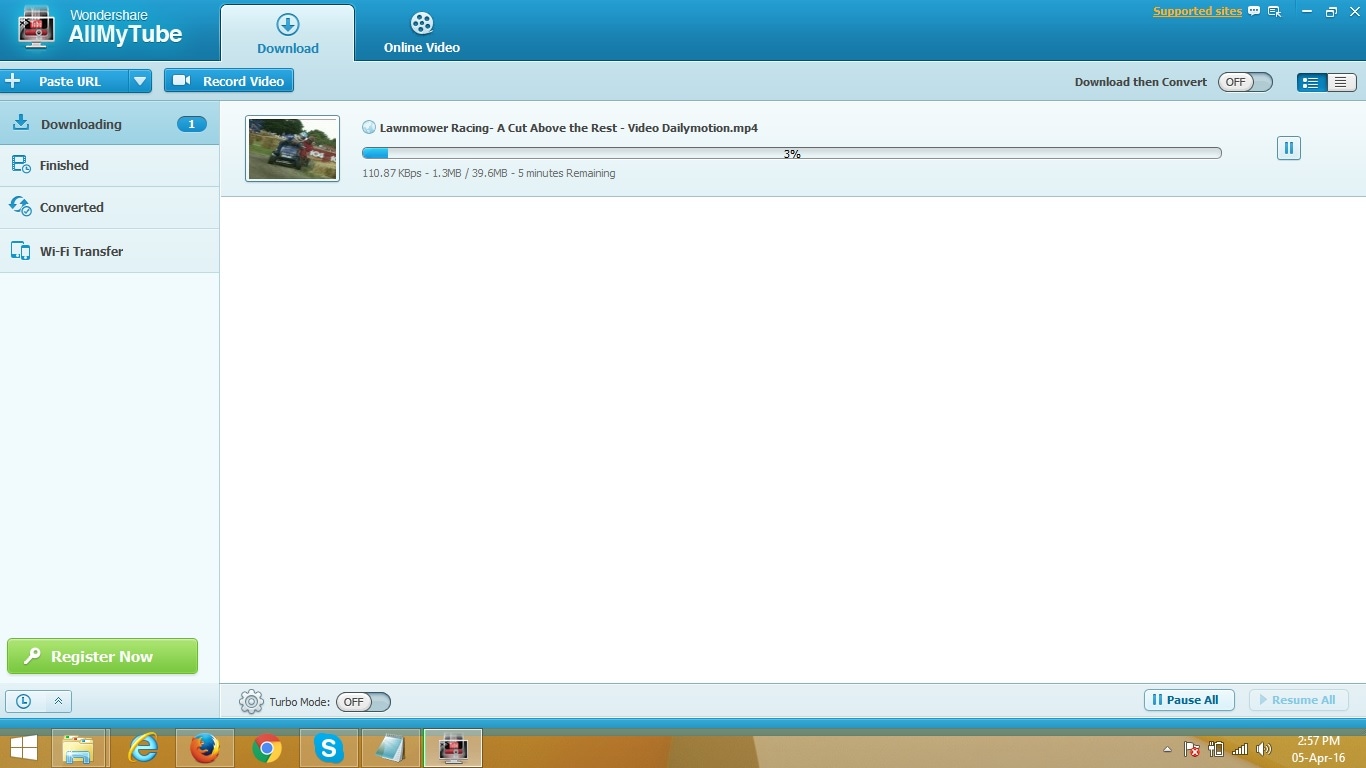Click the Pause All button
The image size is (1366, 768).
pyautogui.click(x=1189, y=700)
